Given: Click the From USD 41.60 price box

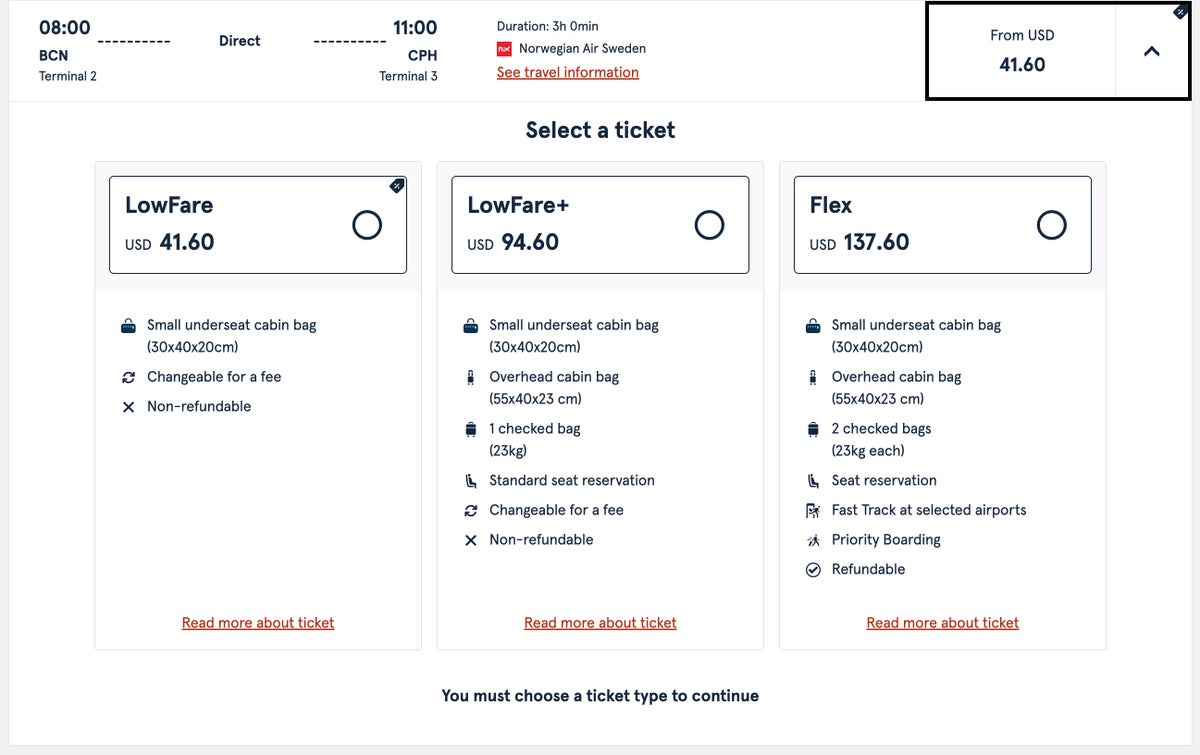Looking at the screenshot, I should (1022, 50).
